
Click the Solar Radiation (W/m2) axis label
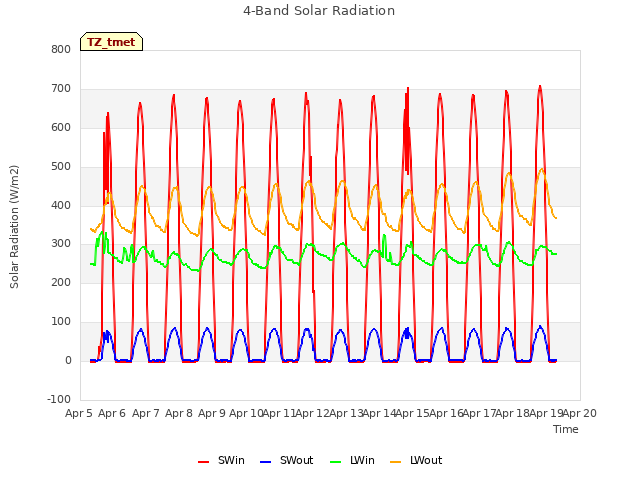coord(14,227)
